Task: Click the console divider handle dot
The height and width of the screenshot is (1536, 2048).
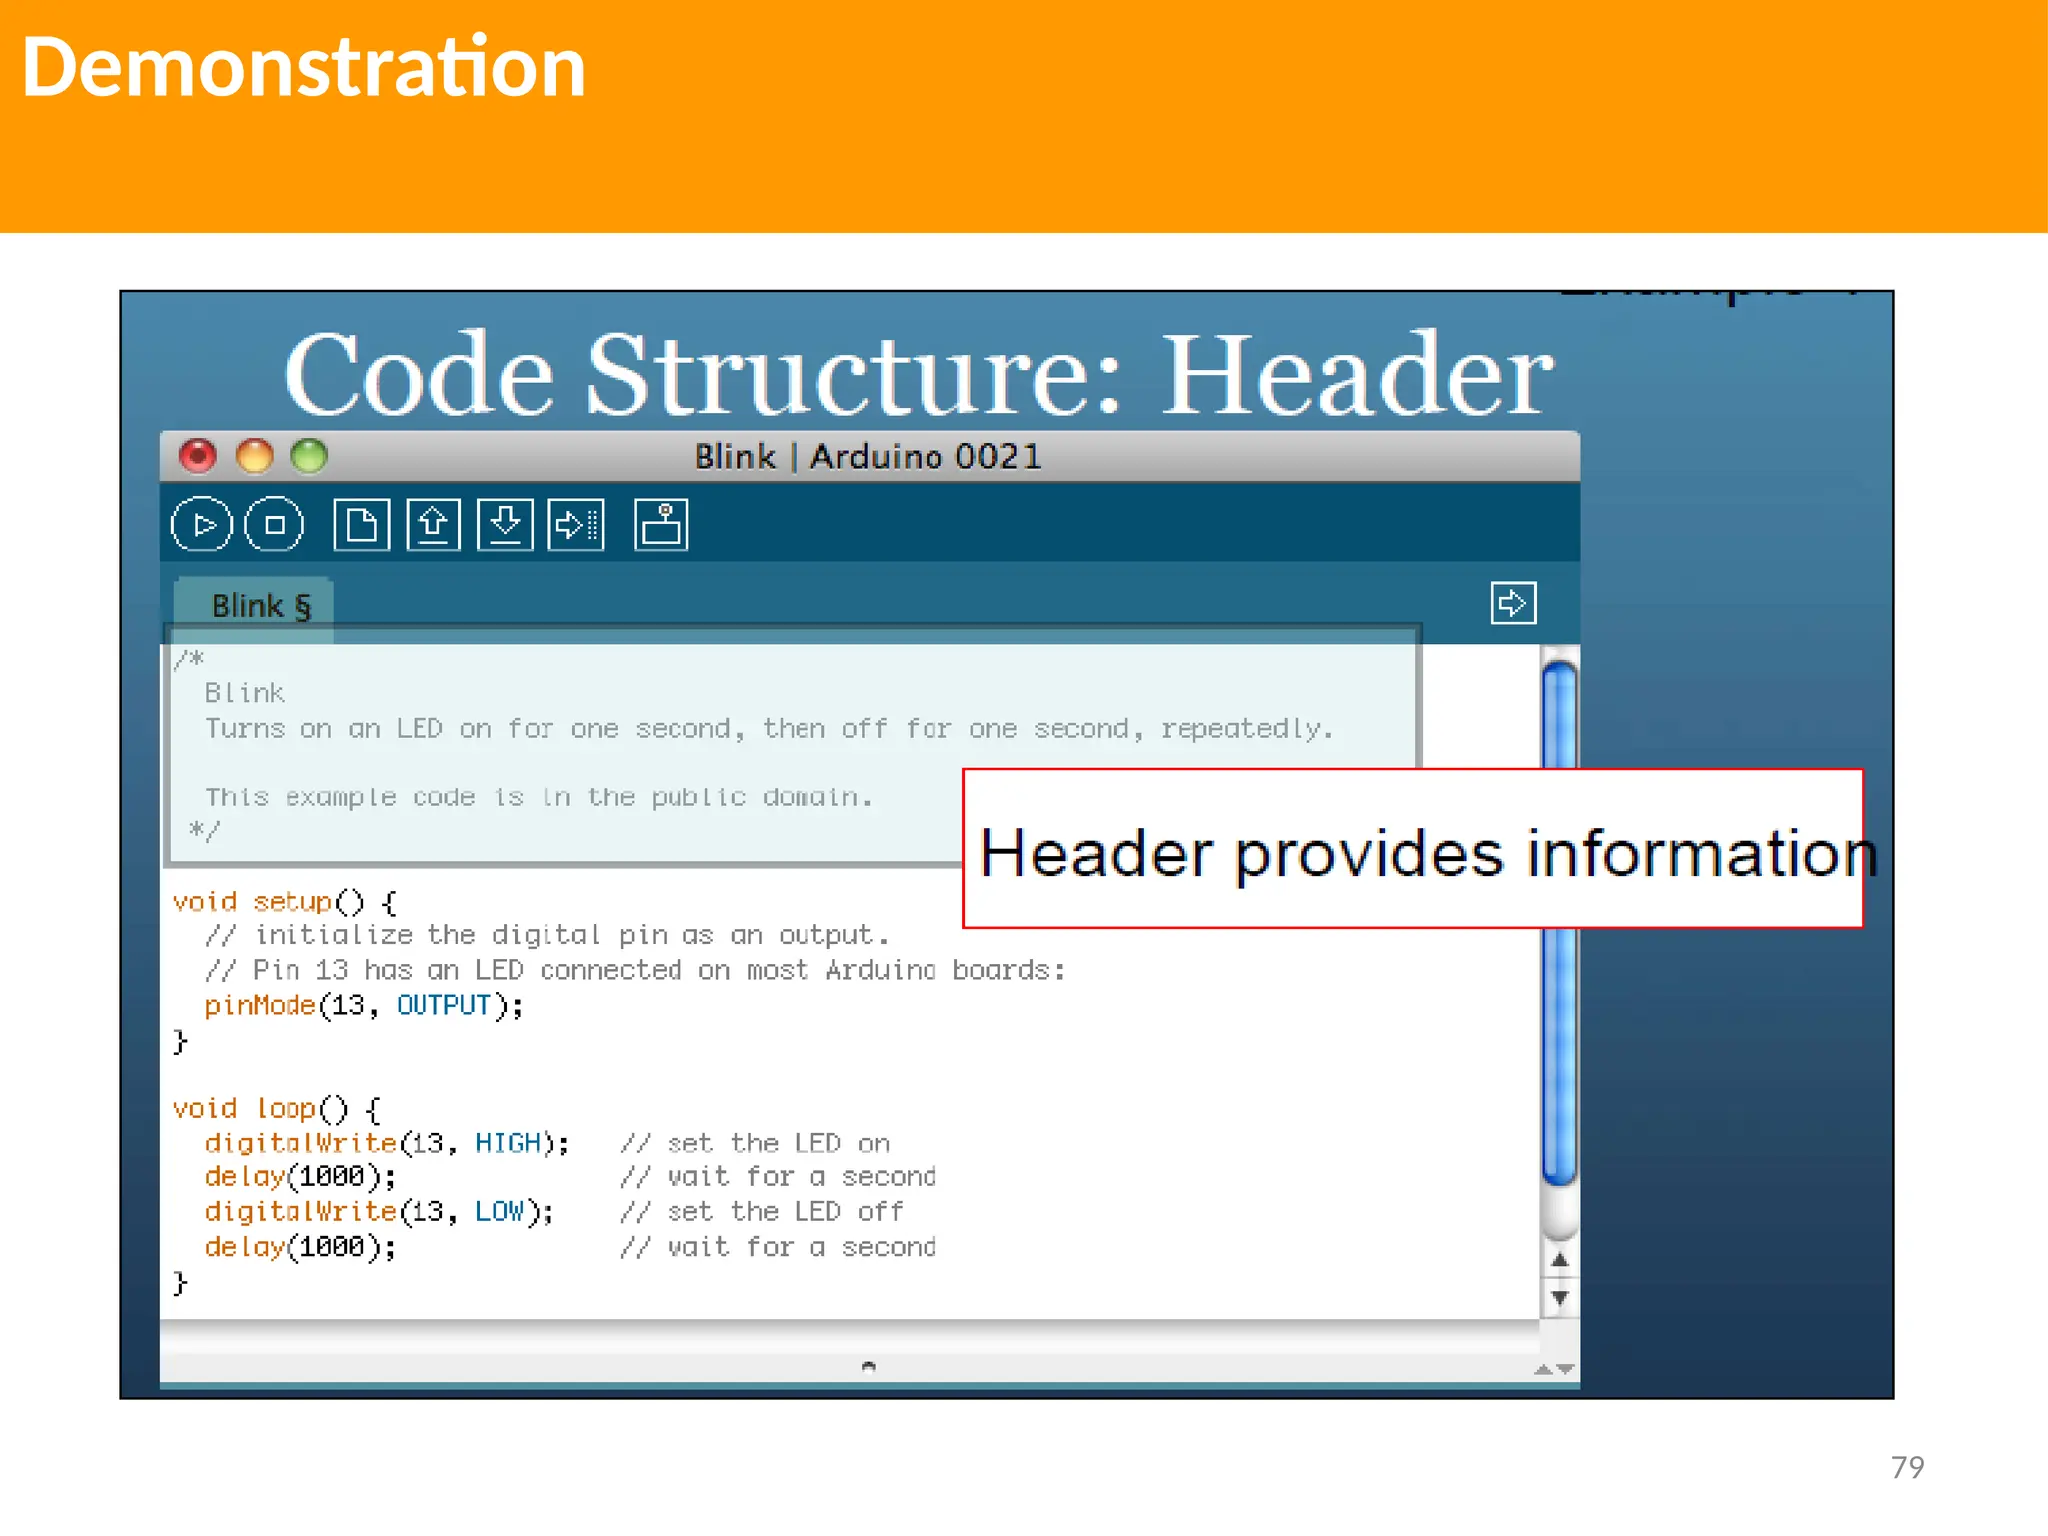Action: (x=868, y=1366)
